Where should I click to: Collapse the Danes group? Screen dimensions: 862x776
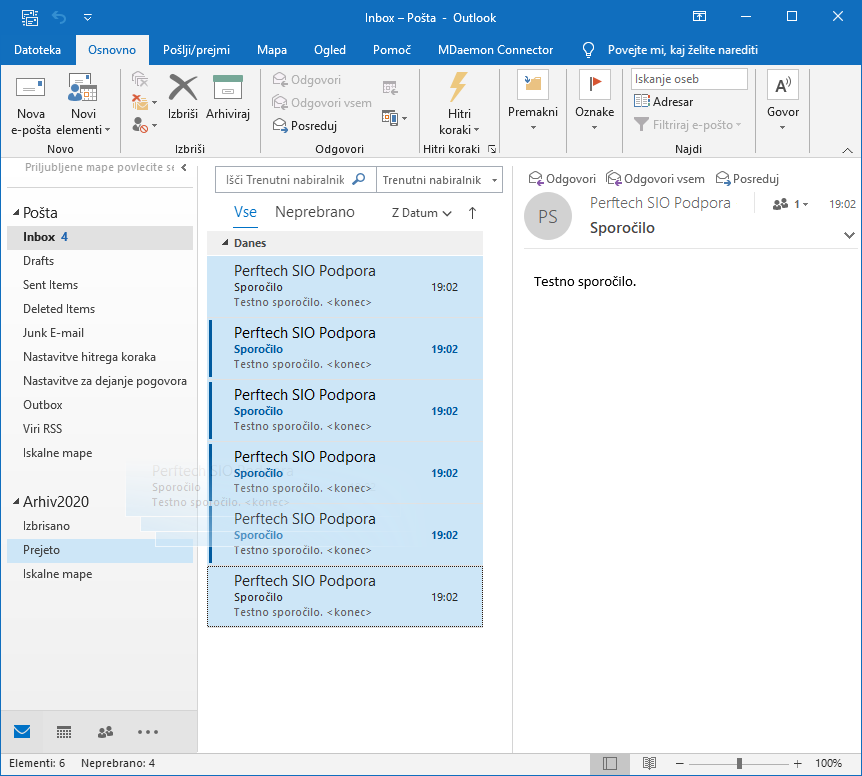point(225,242)
